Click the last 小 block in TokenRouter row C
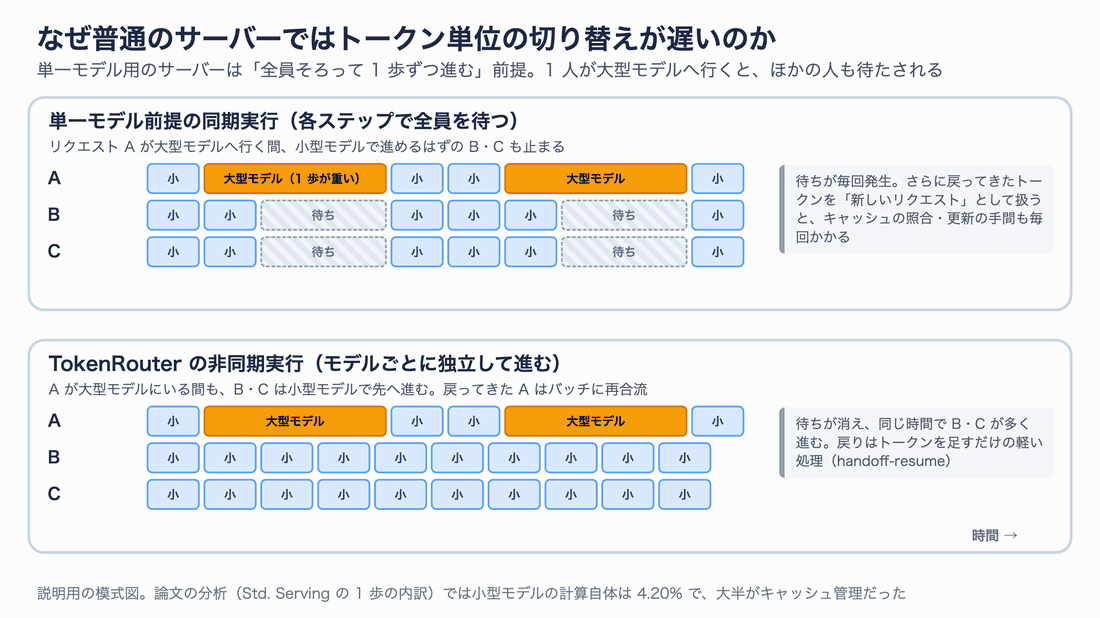This screenshot has height=618, width=1100. (685, 494)
